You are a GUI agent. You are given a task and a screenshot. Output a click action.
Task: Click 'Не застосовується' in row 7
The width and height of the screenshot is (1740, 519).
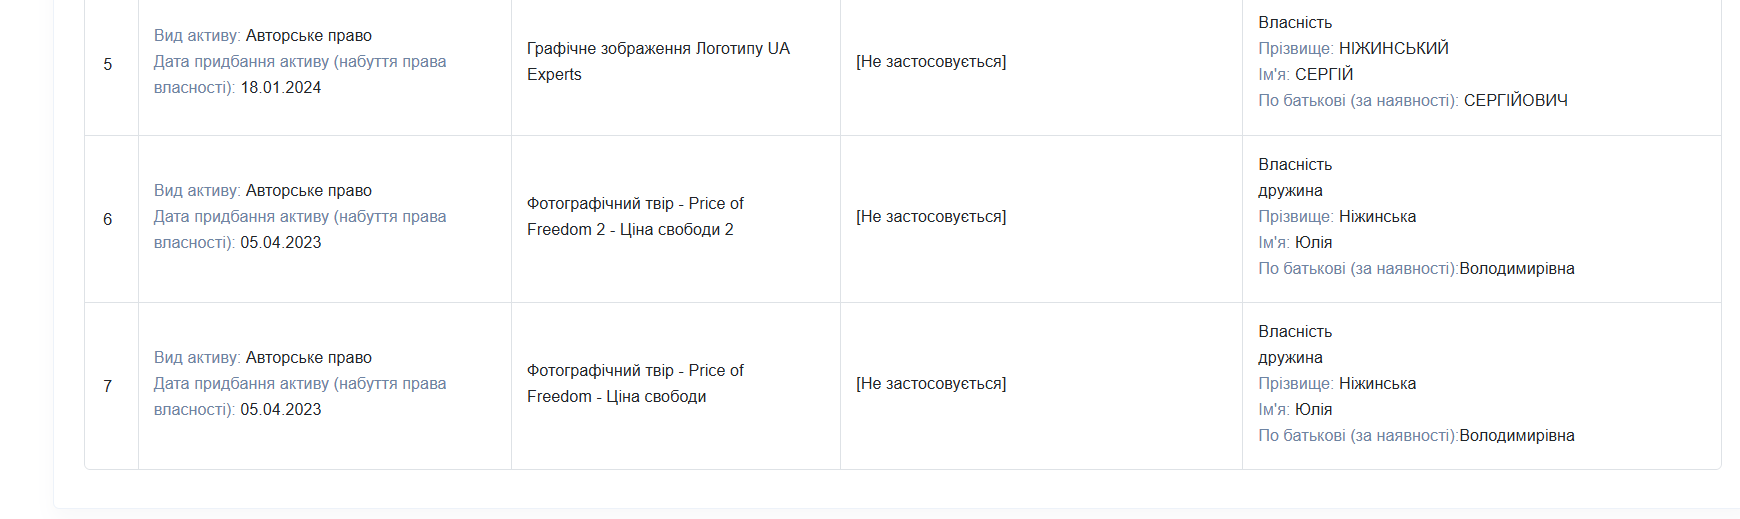931,384
